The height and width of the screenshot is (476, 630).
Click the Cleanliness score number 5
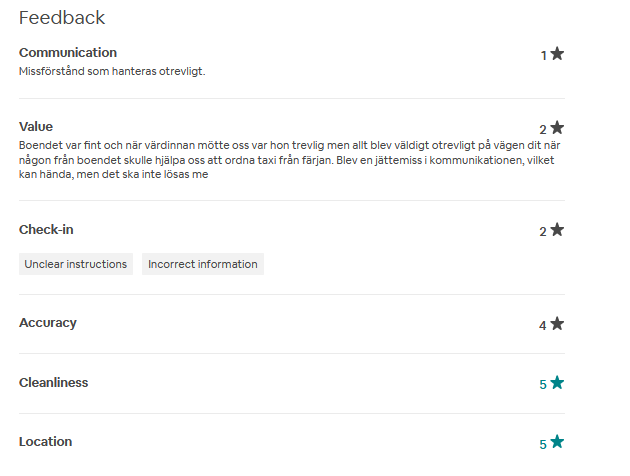point(543,384)
